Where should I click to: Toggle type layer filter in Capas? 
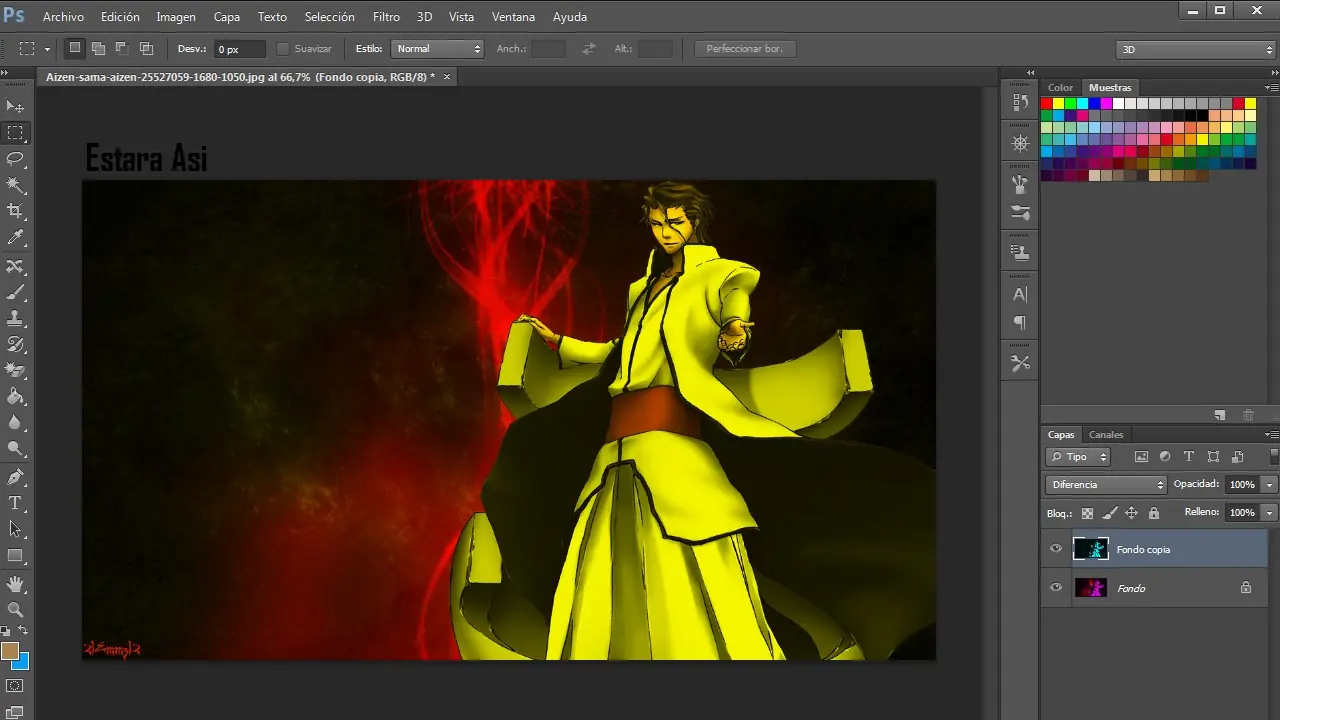[1189, 457]
